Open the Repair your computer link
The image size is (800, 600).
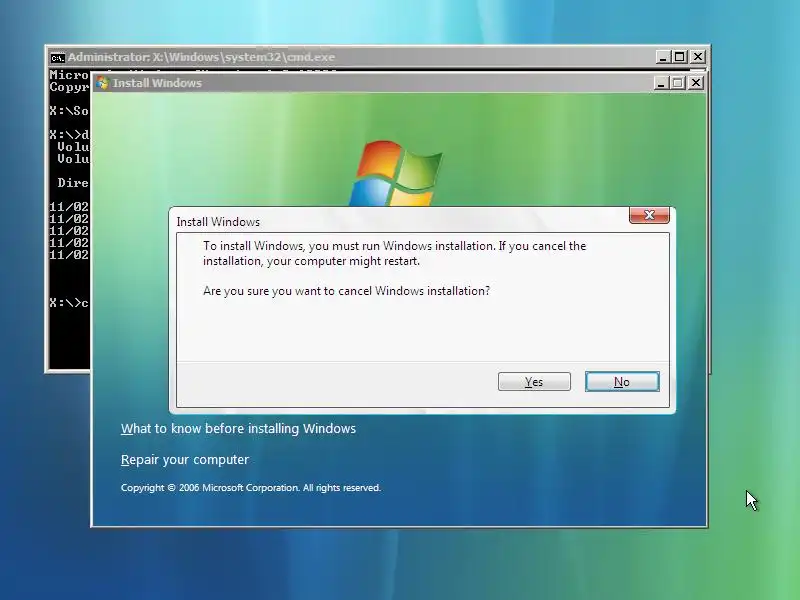[x=185, y=460]
